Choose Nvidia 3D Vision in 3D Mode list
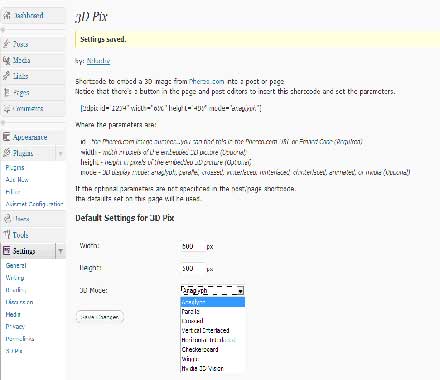 pos(213,369)
